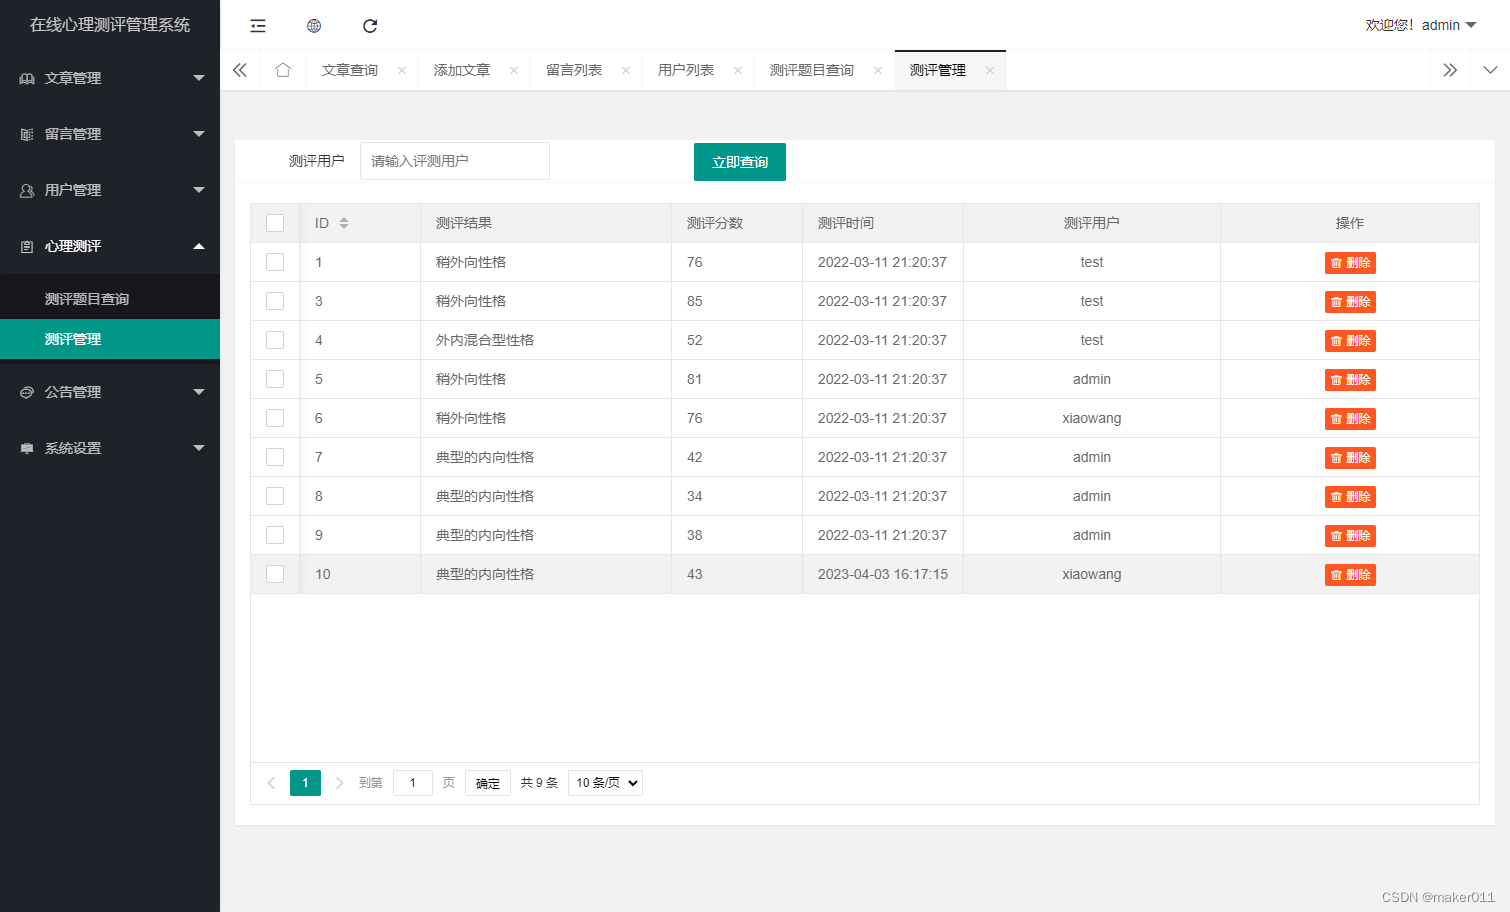
Task: Close the 用户列表 tab
Action: tap(738, 70)
